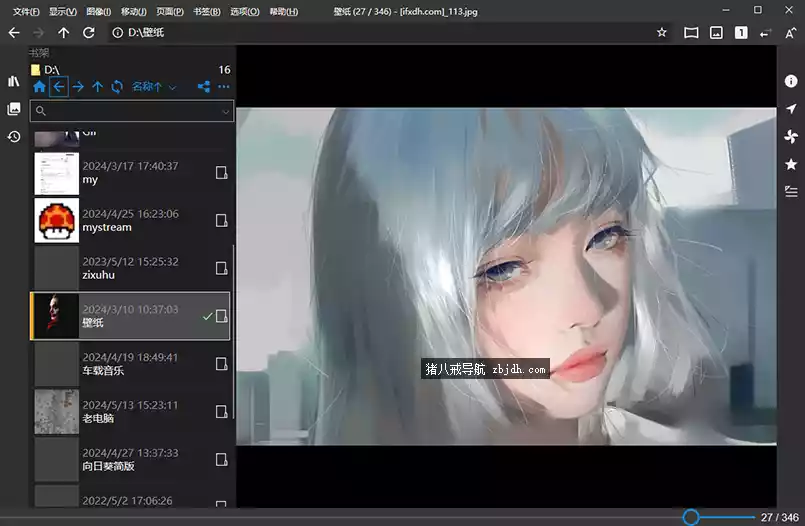This screenshot has height=526, width=805.
Task: Click the D:\ folder path label
Action: (51, 70)
